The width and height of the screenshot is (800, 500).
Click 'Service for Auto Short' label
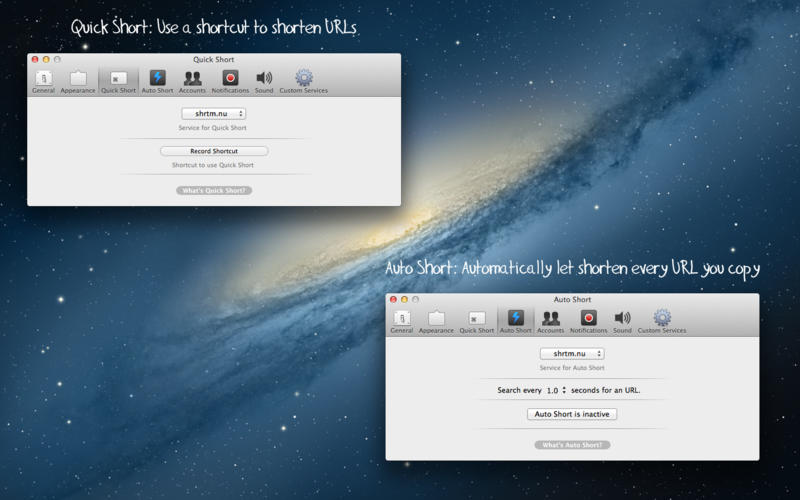tap(572, 367)
